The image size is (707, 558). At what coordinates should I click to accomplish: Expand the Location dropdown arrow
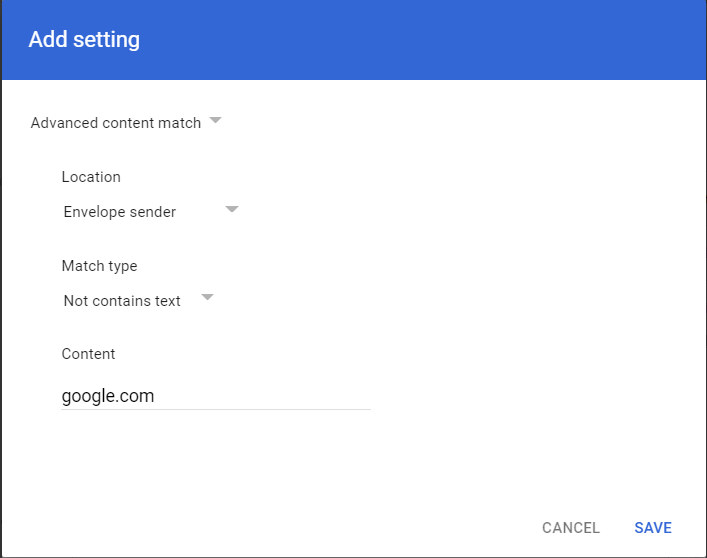(x=232, y=210)
